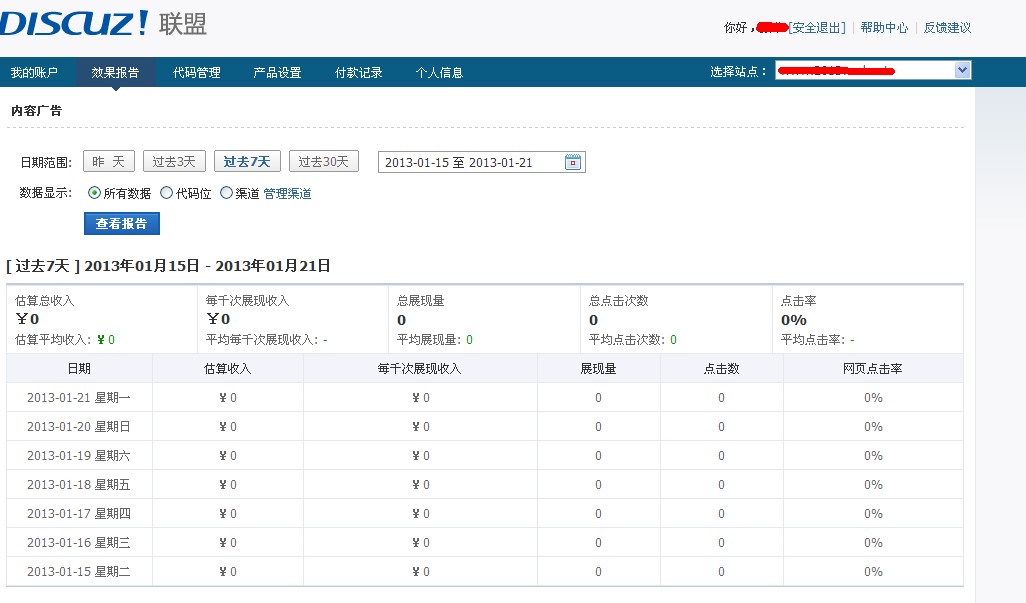Click the 估算总收入 summary label

(44, 301)
